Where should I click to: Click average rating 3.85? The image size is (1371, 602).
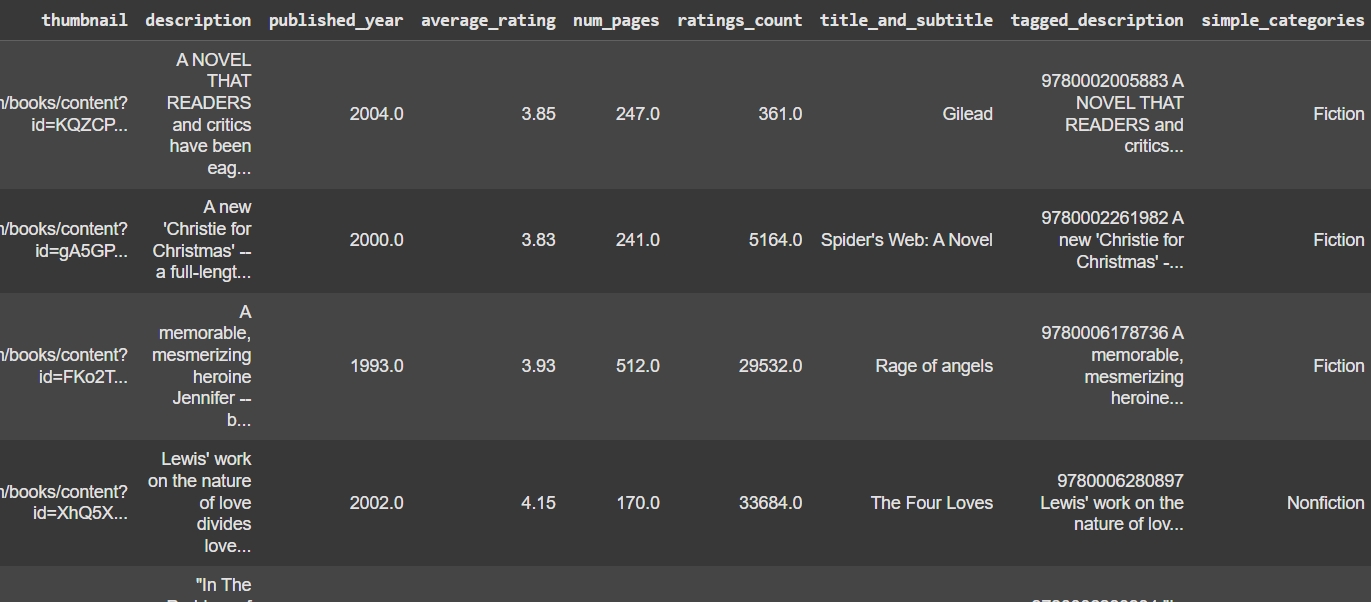click(x=538, y=114)
